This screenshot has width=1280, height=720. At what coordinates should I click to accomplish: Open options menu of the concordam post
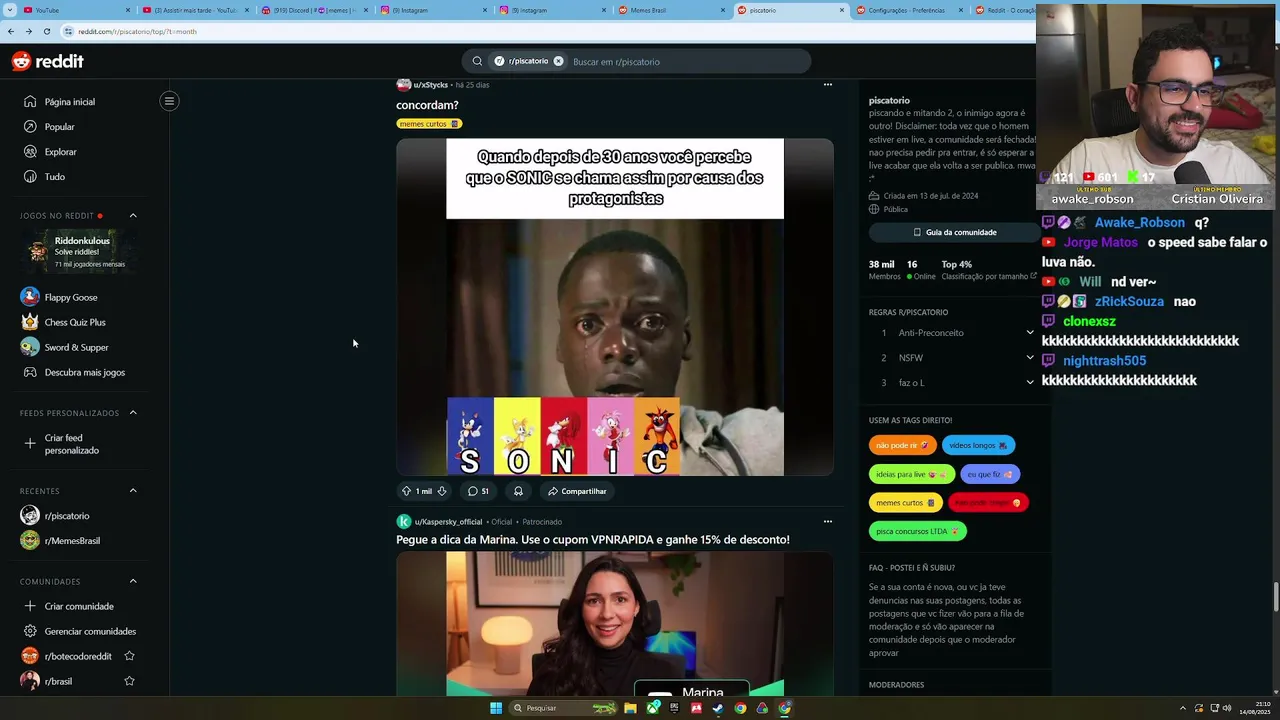coord(827,85)
